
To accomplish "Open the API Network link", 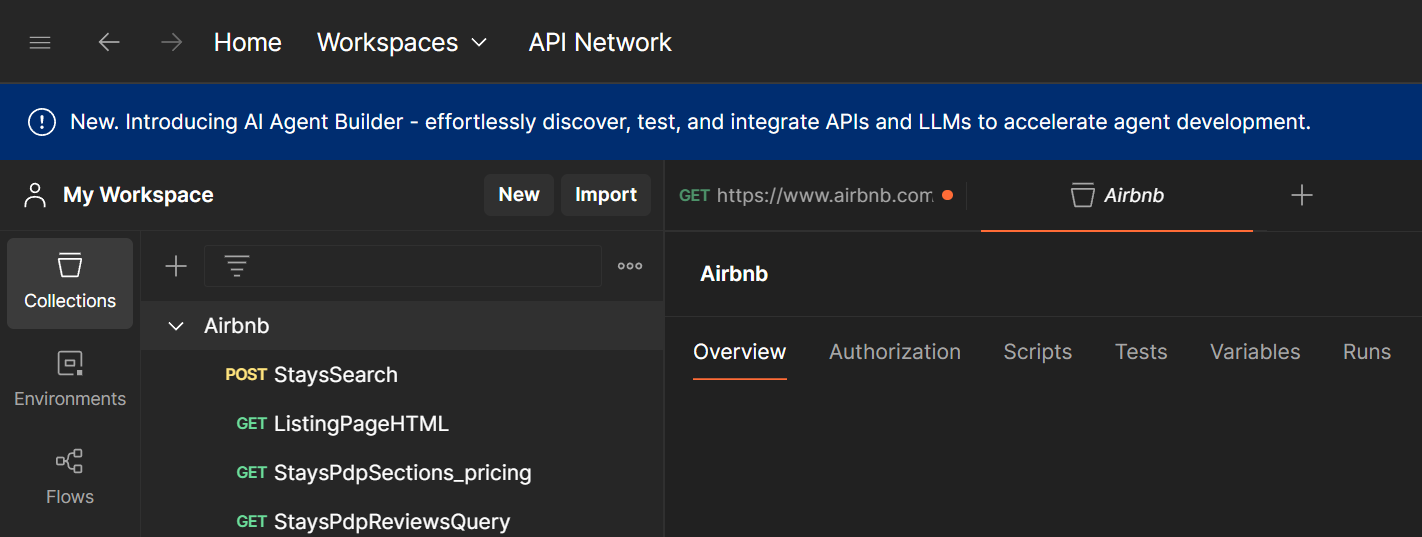I will coord(600,43).
